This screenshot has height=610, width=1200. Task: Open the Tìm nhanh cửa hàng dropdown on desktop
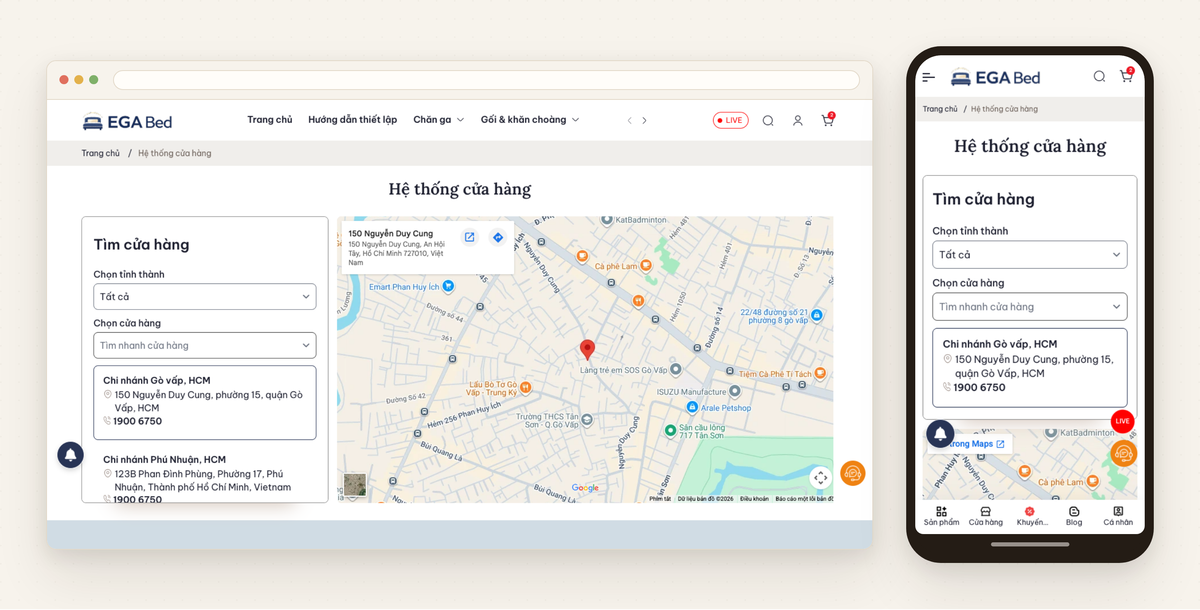pyautogui.click(x=205, y=345)
